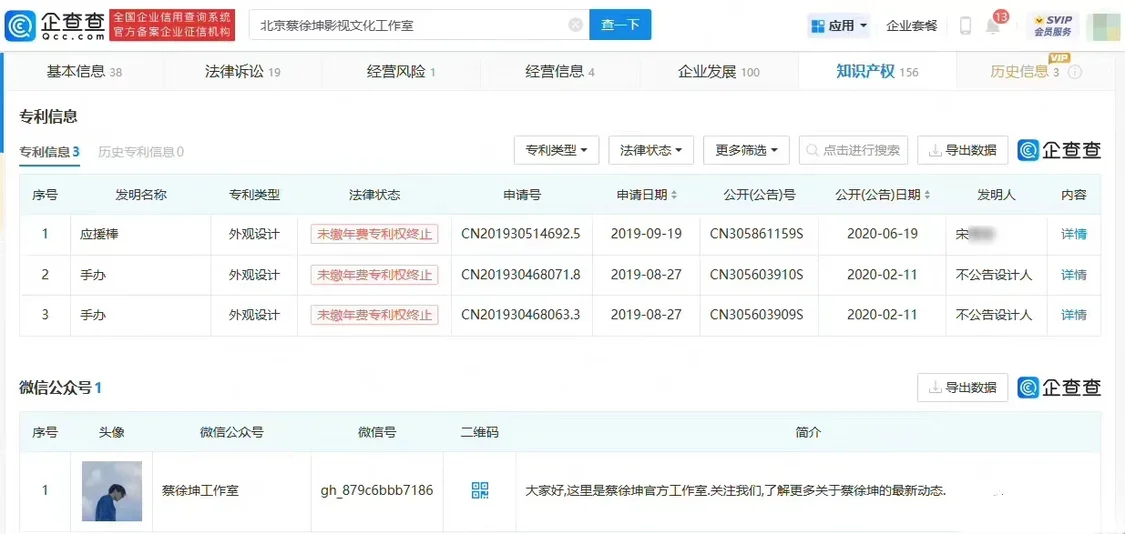This screenshot has height=534, width=1125.
Task: Switch to the 基本信息 tab
Action: coord(84,72)
